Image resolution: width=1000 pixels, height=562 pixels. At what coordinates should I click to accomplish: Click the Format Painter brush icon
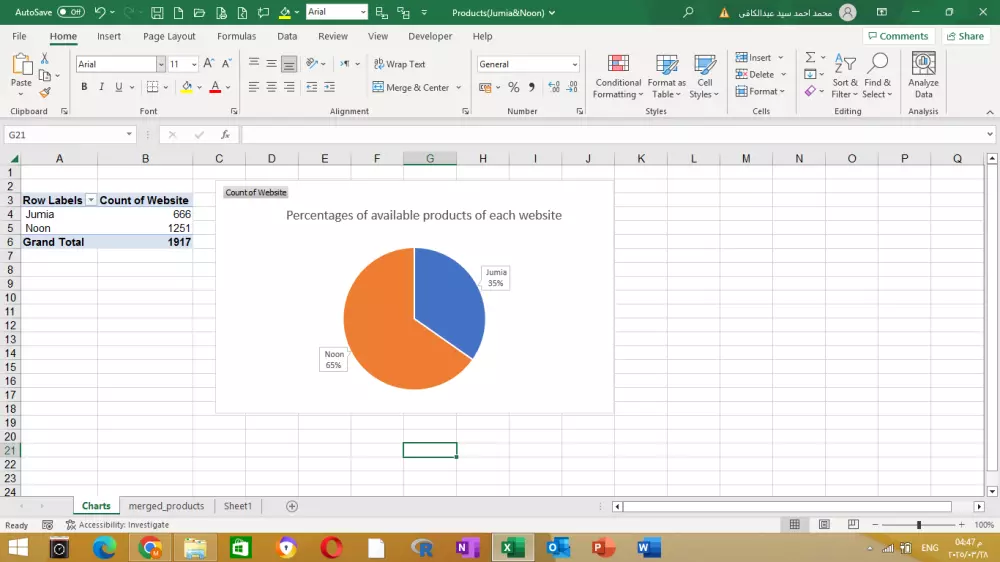pos(45,93)
